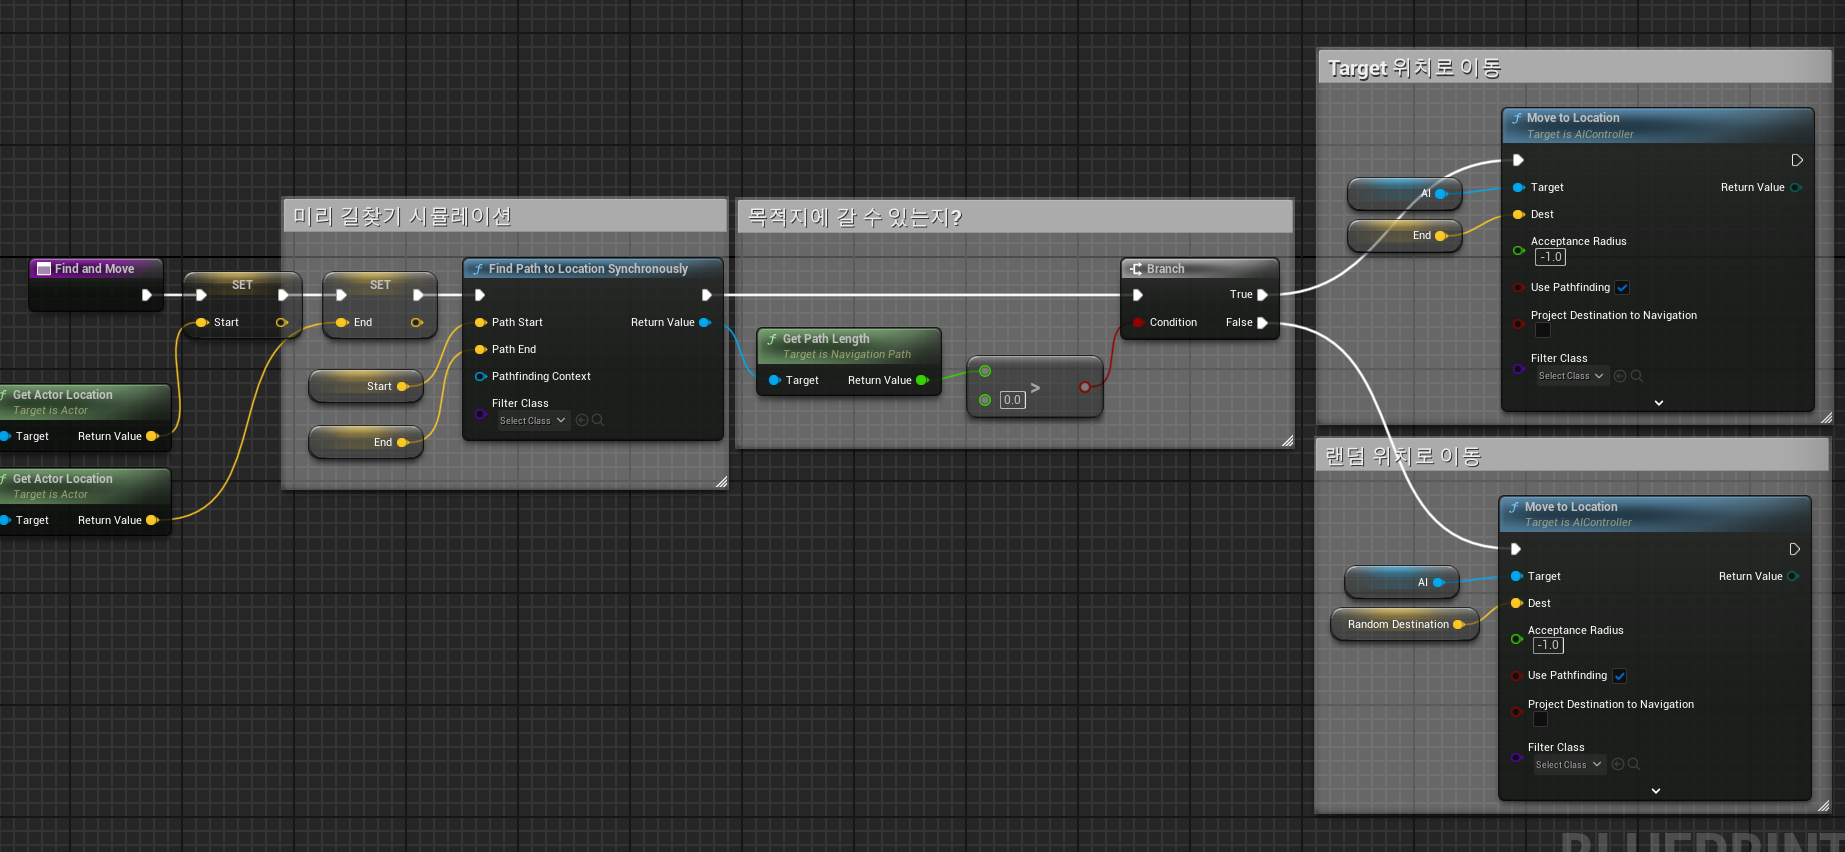The width and height of the screenshot is (1845, 852).
Task: Click the Pathfinding Context pin
Action: (x=480, y=376)
